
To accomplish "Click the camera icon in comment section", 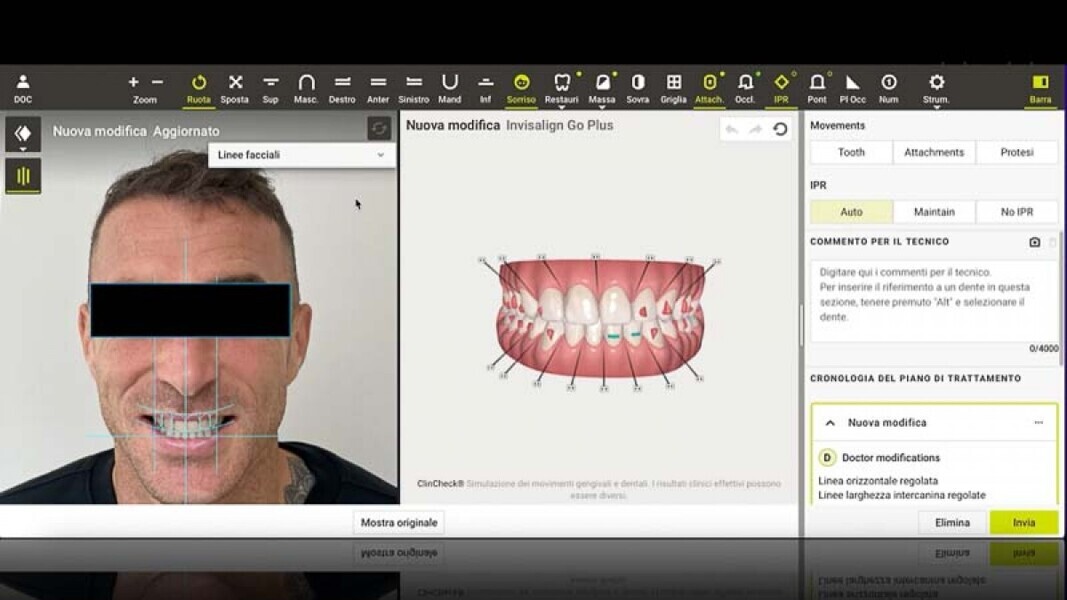I will click(x=1034, y=242).
